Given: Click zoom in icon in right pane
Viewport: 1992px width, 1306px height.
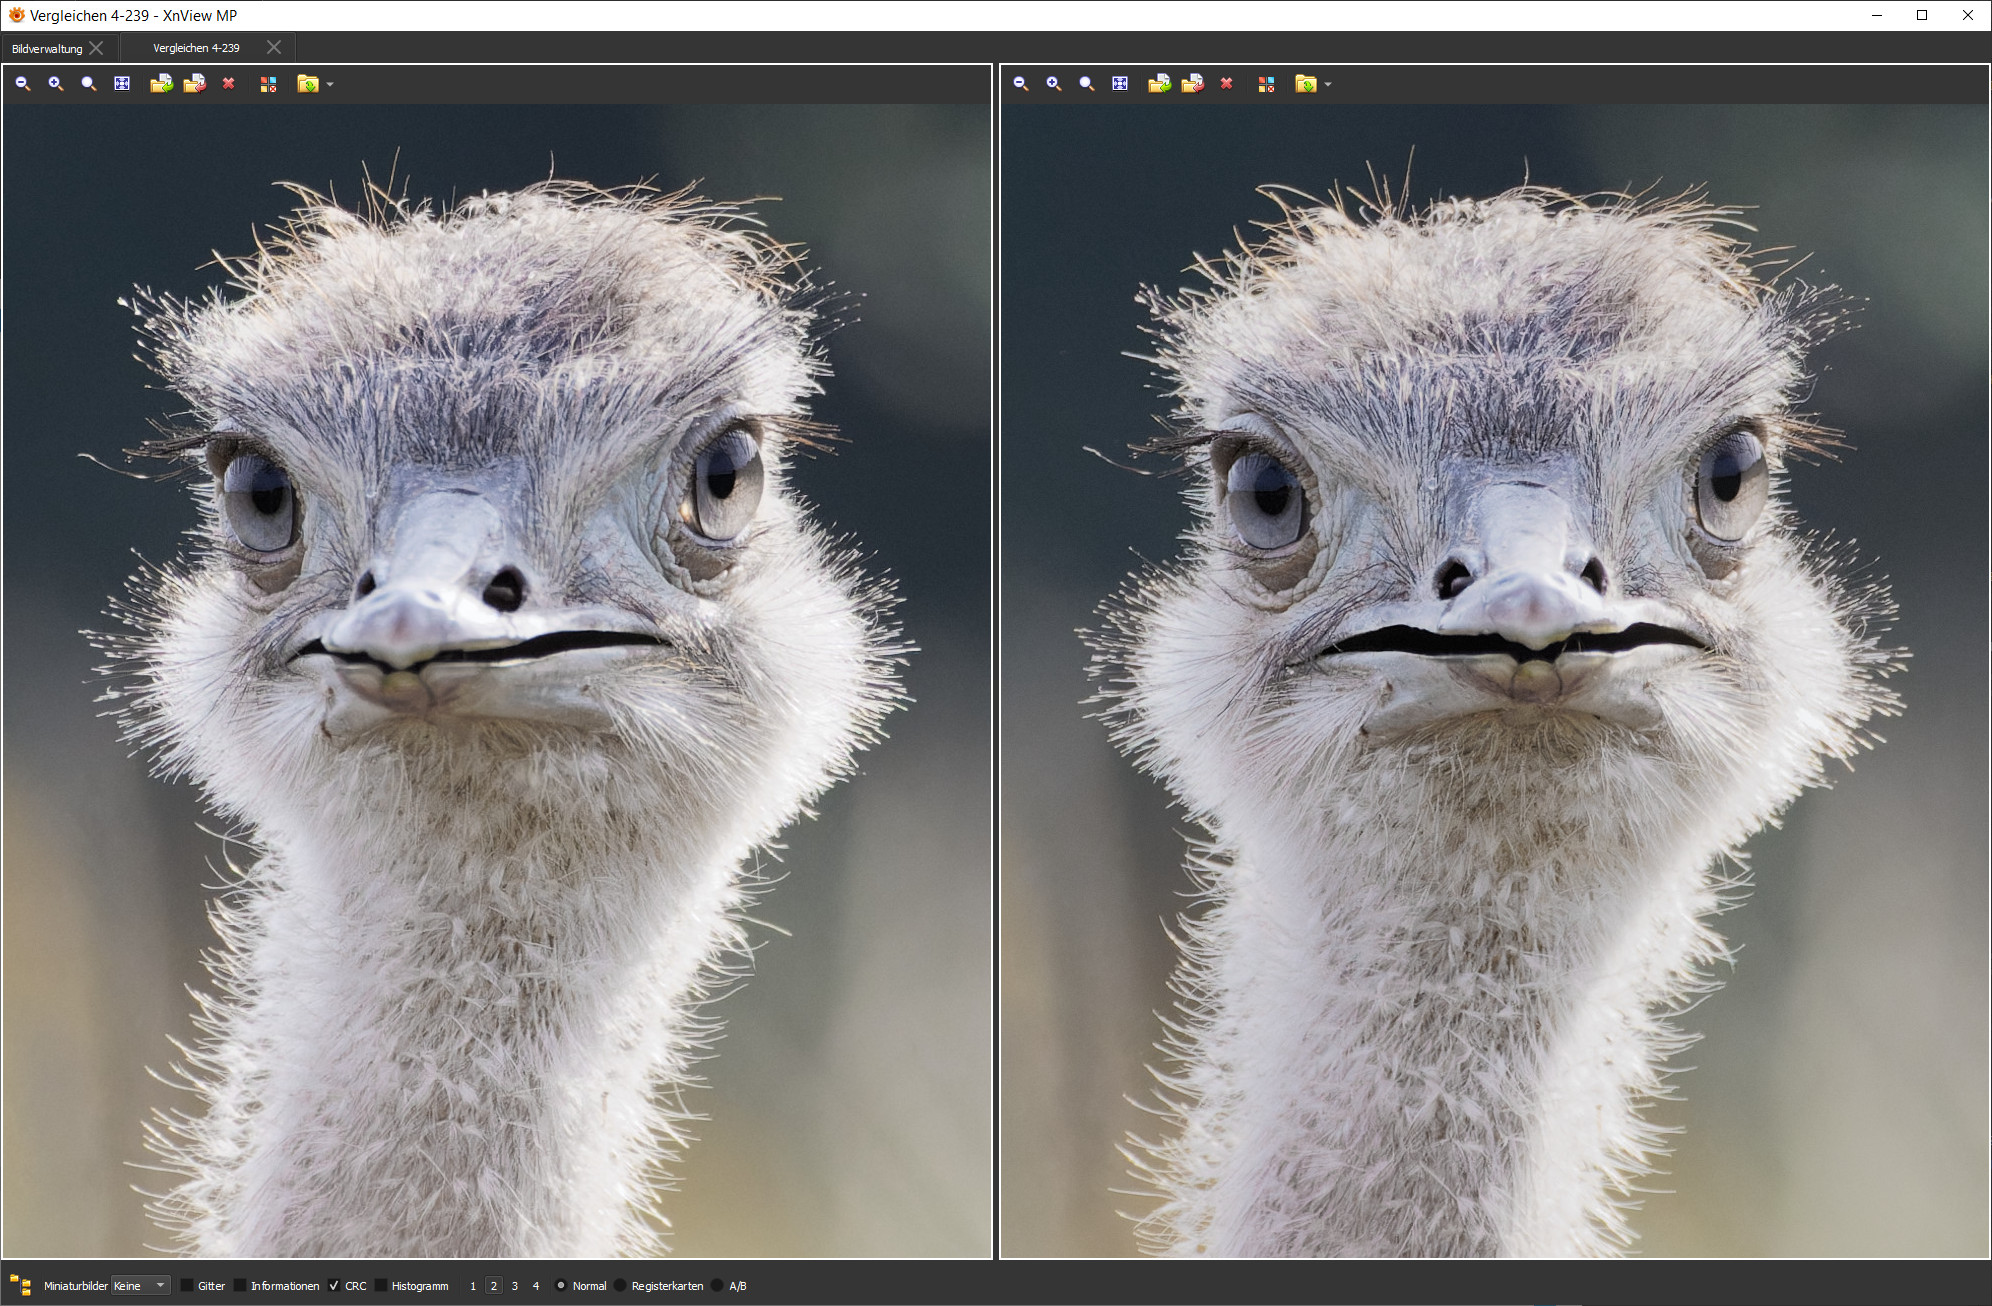Looking at the screenshot, I should pos(1054,84).
